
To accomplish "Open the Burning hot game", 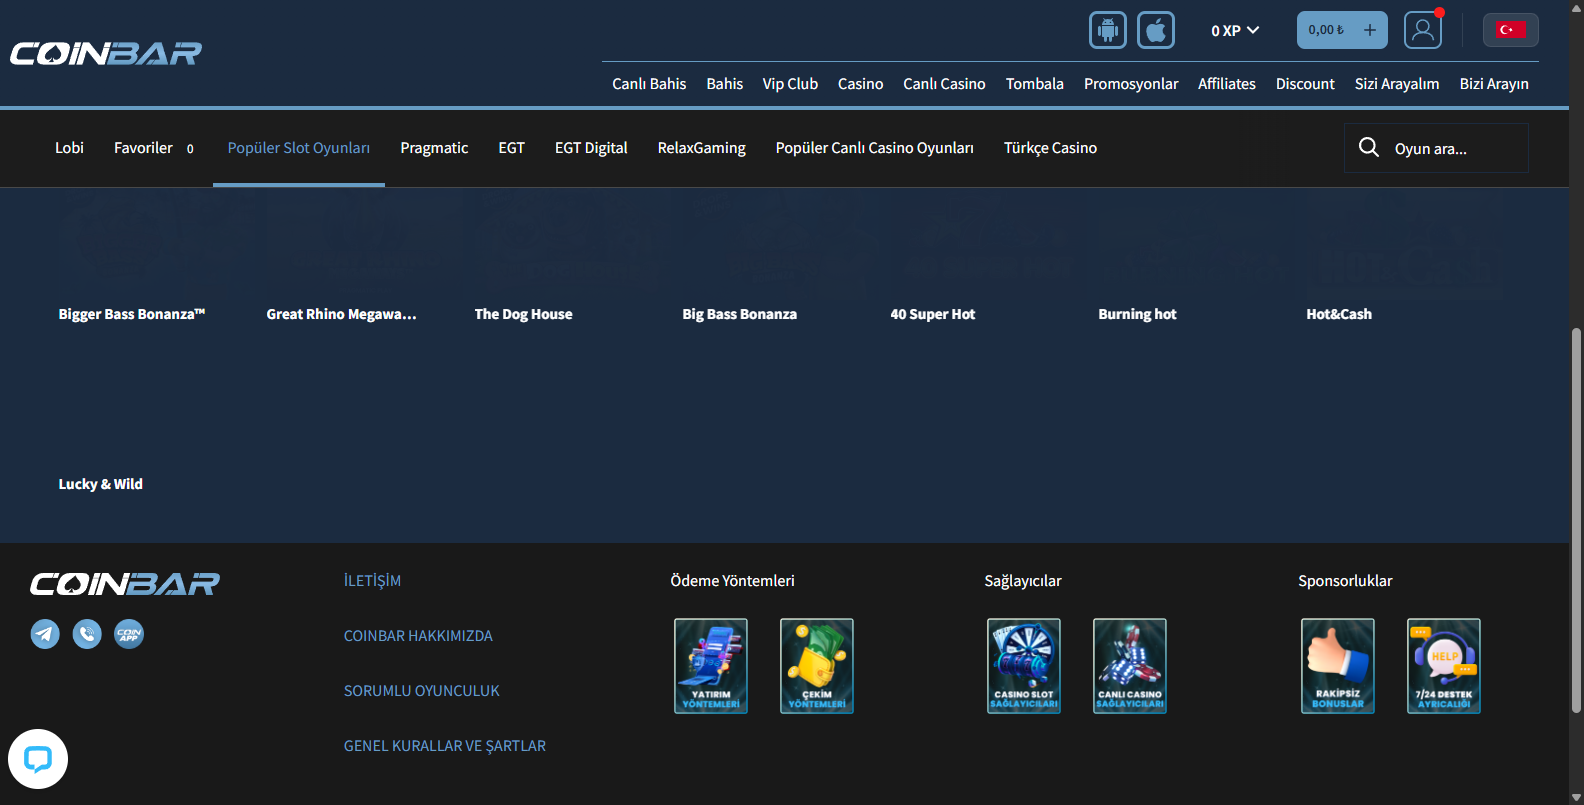I will [x=1137, y=314].
